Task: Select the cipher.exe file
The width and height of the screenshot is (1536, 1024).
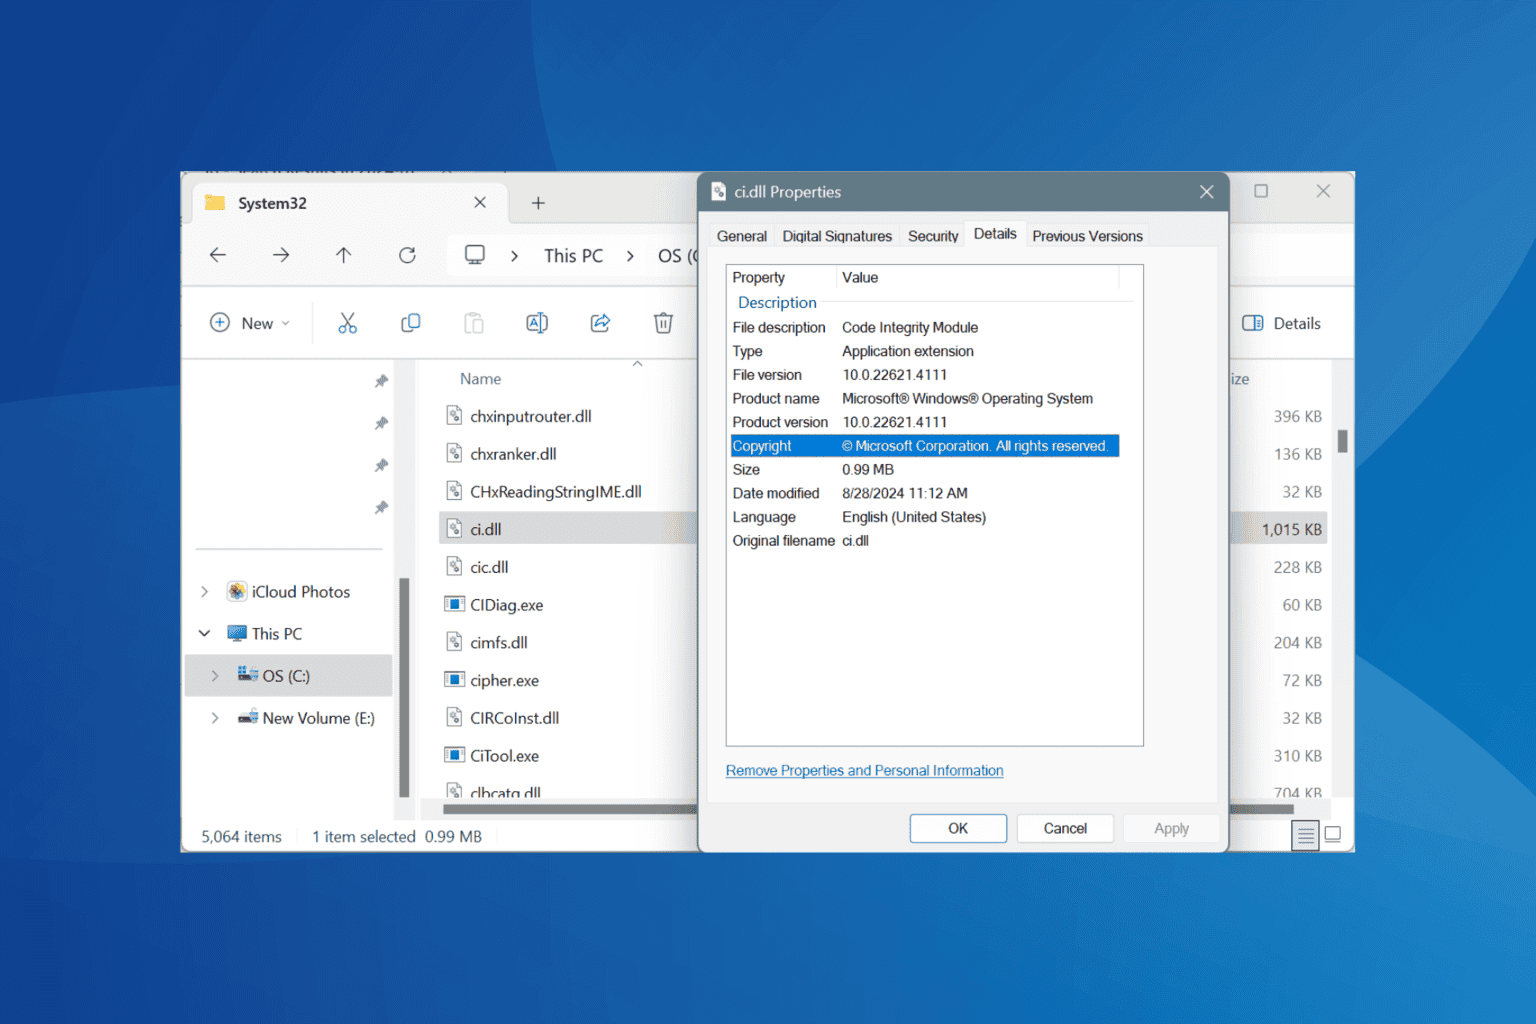Action: [x=504, y=681]
